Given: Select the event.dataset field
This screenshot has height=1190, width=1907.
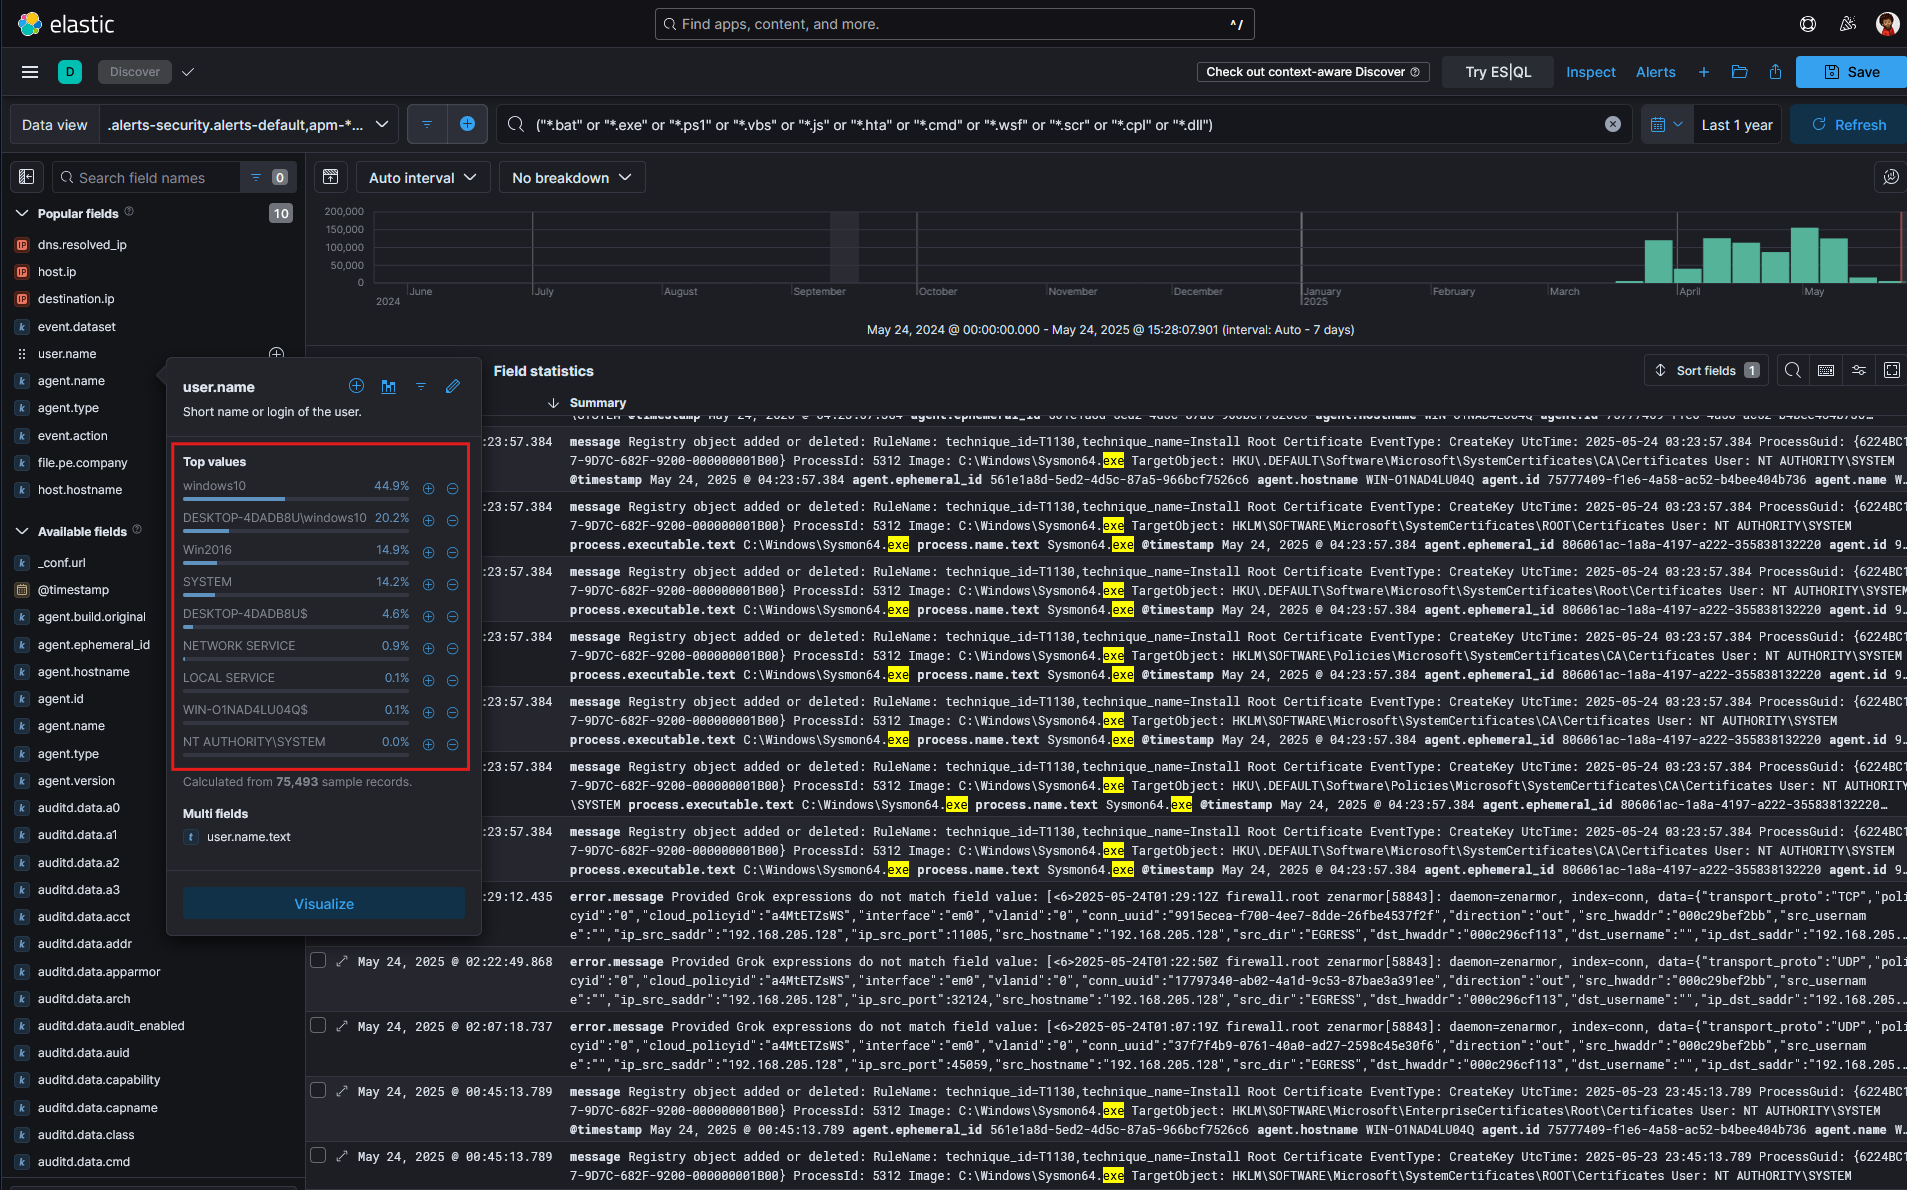Looking at the screenshot, I should pos(77,327).
